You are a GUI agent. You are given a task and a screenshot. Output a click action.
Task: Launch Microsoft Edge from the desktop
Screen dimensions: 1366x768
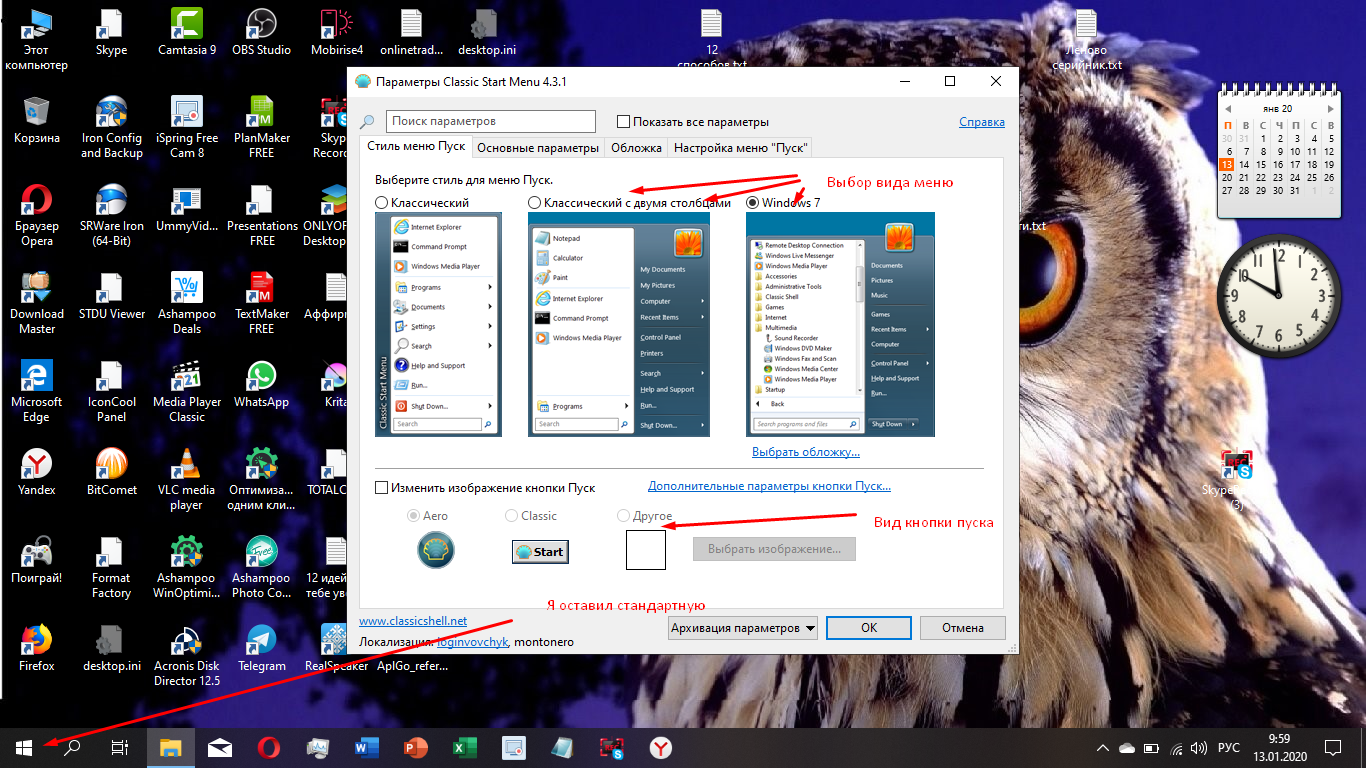(x=37, y=392)
